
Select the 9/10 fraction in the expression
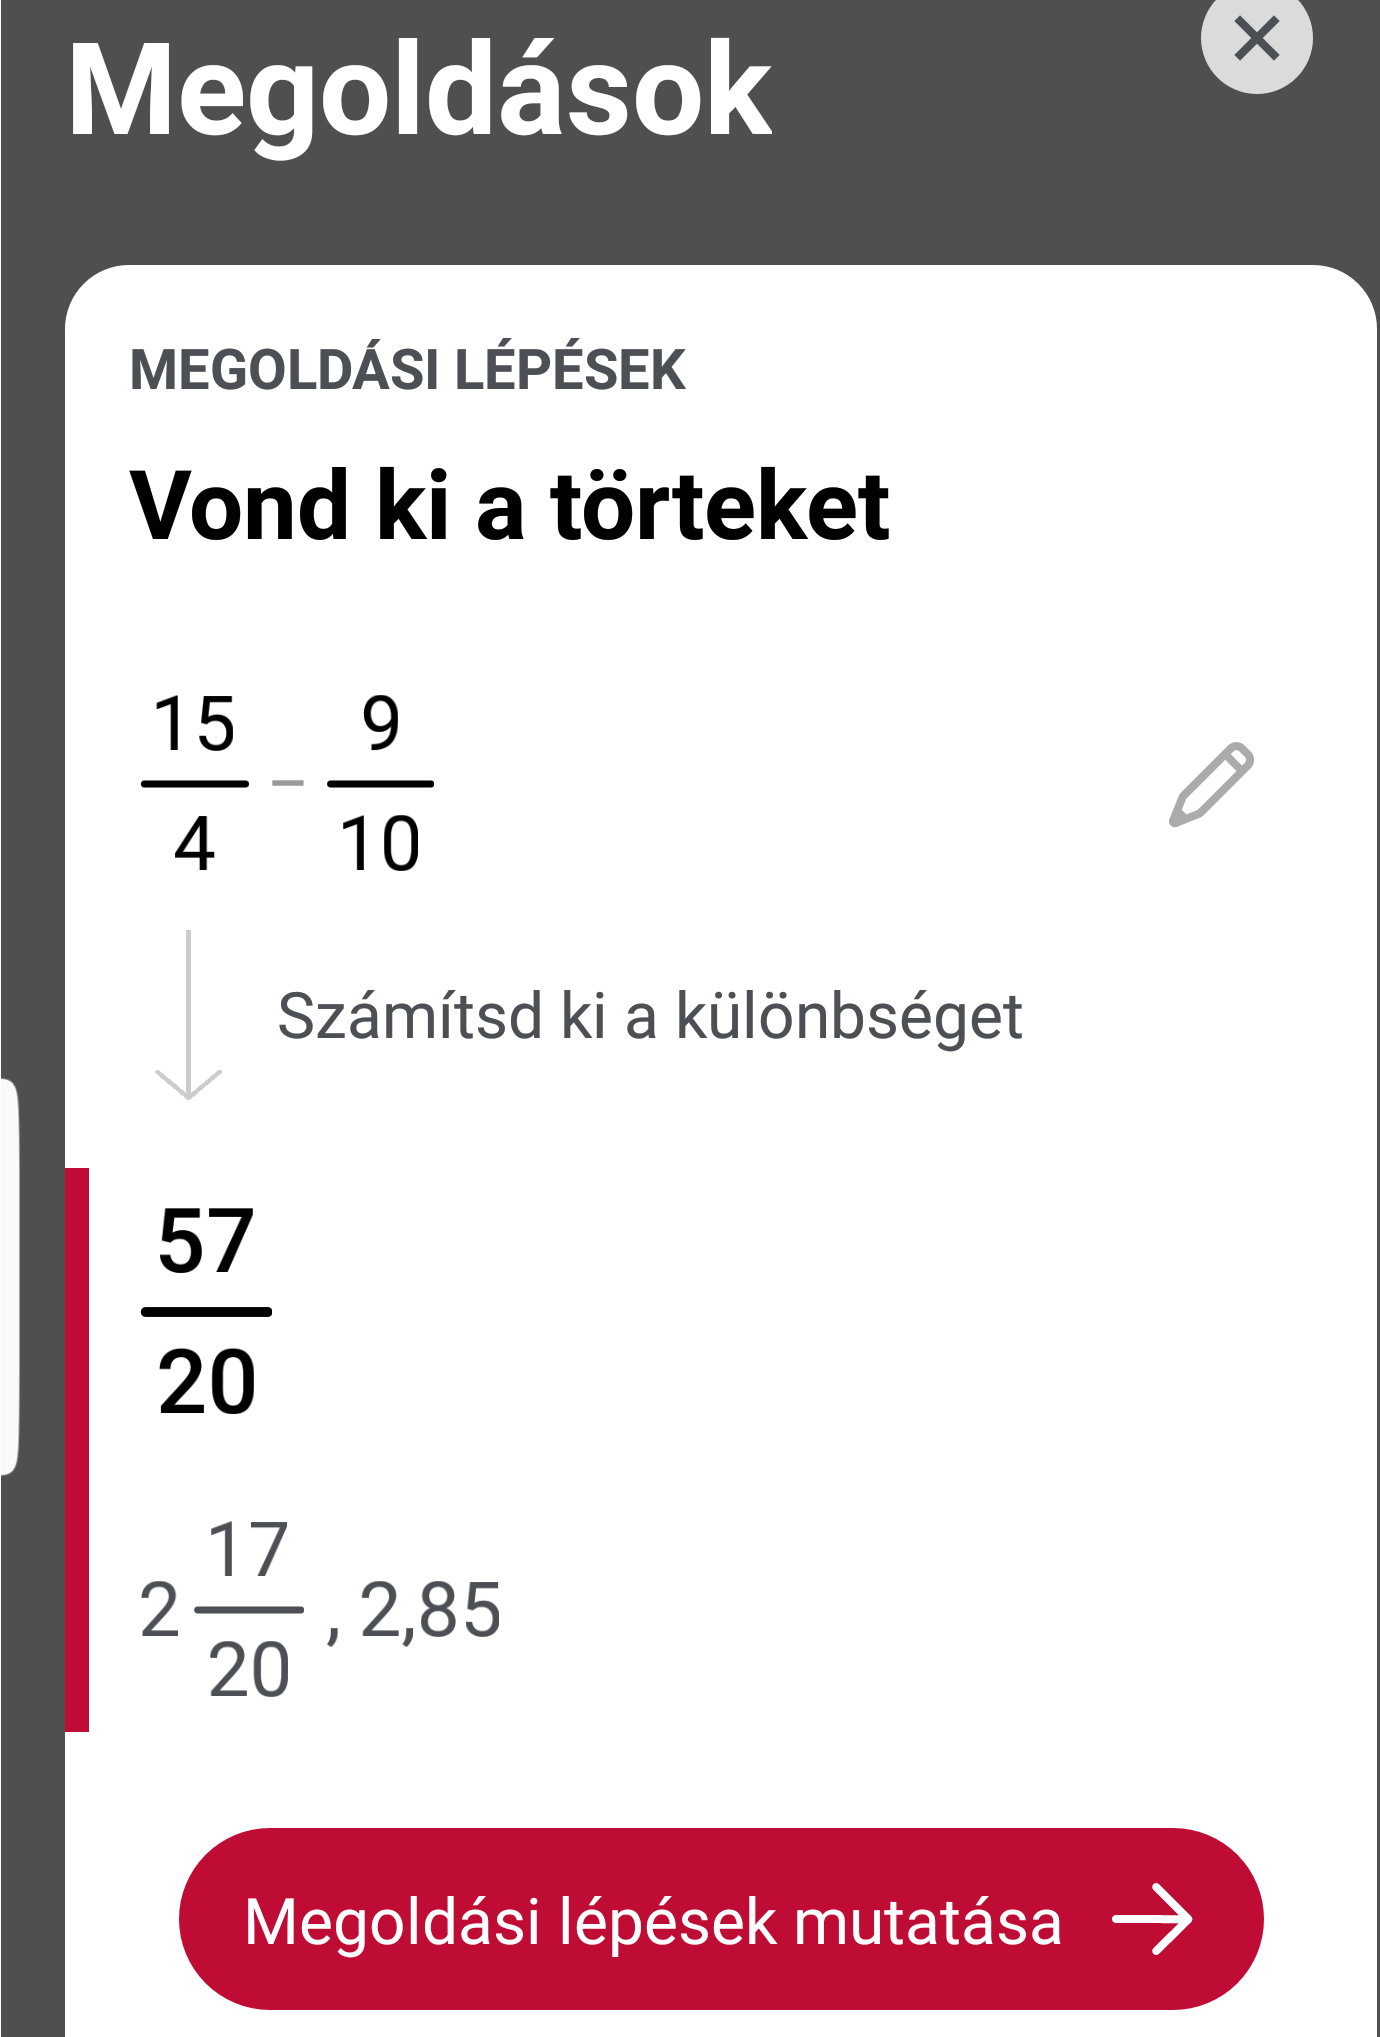pyautogui.click(x=380, y=784)
